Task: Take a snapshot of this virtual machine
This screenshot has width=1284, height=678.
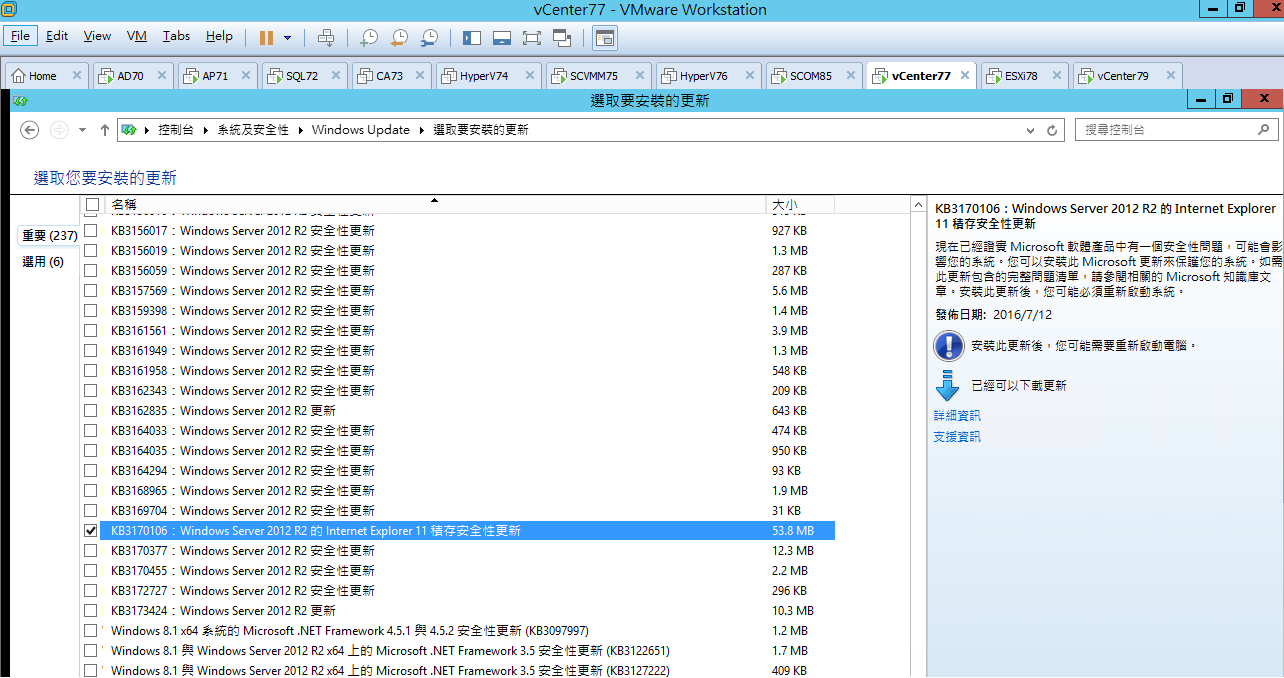Action: point(369,37)
